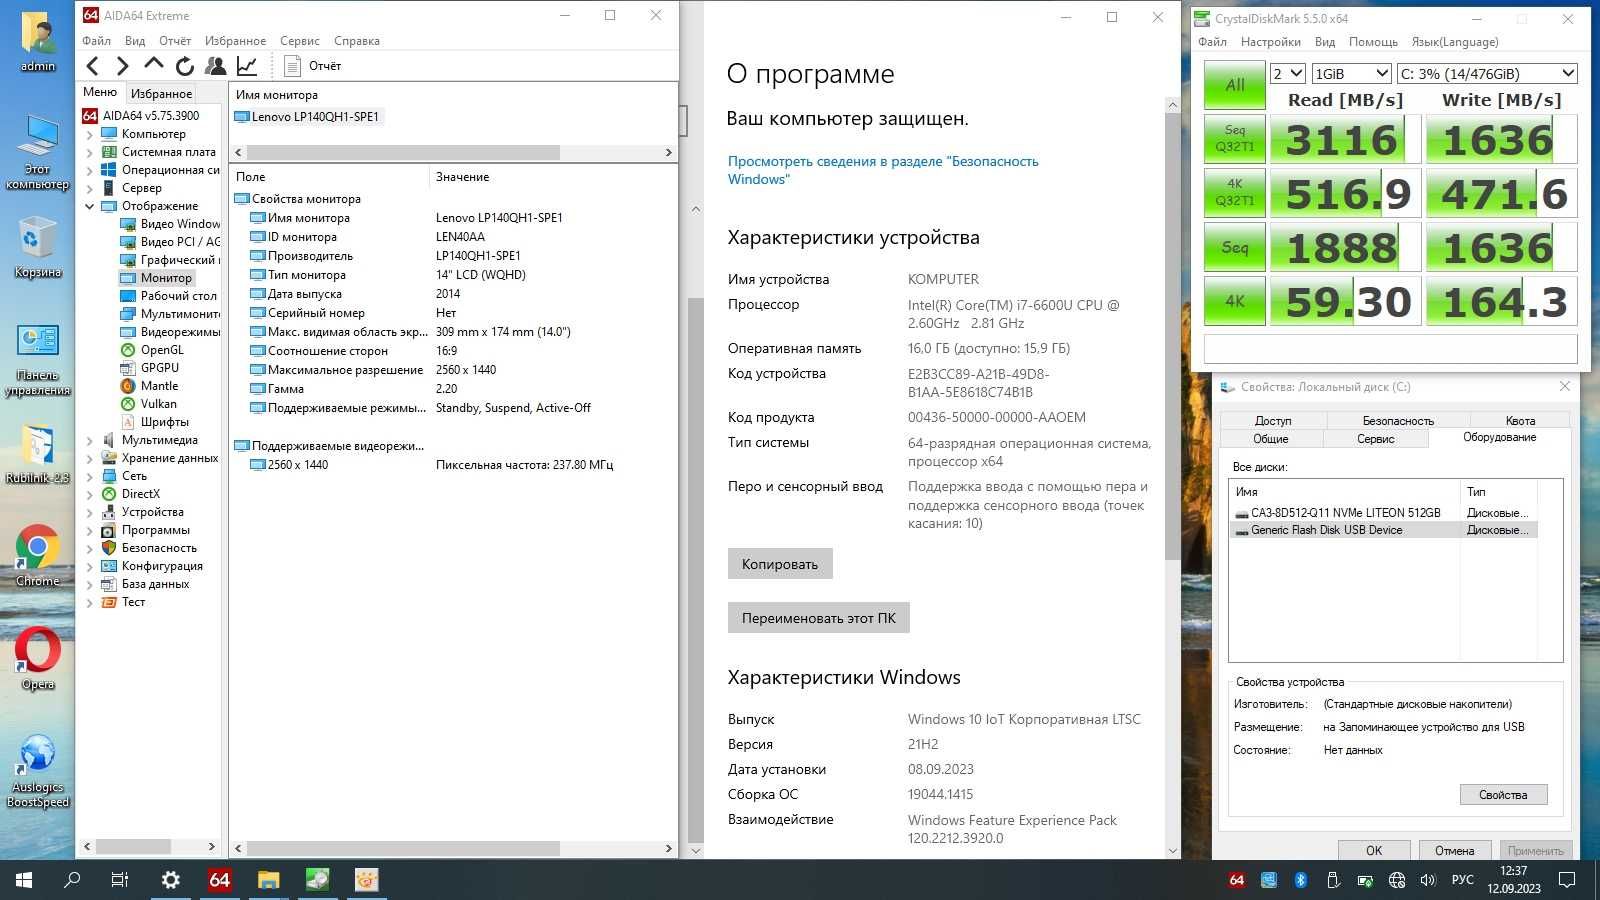Screen dimensions: 1600x900
Task: Select Корзина recycle bin icon
Action: tap(38, 248)
